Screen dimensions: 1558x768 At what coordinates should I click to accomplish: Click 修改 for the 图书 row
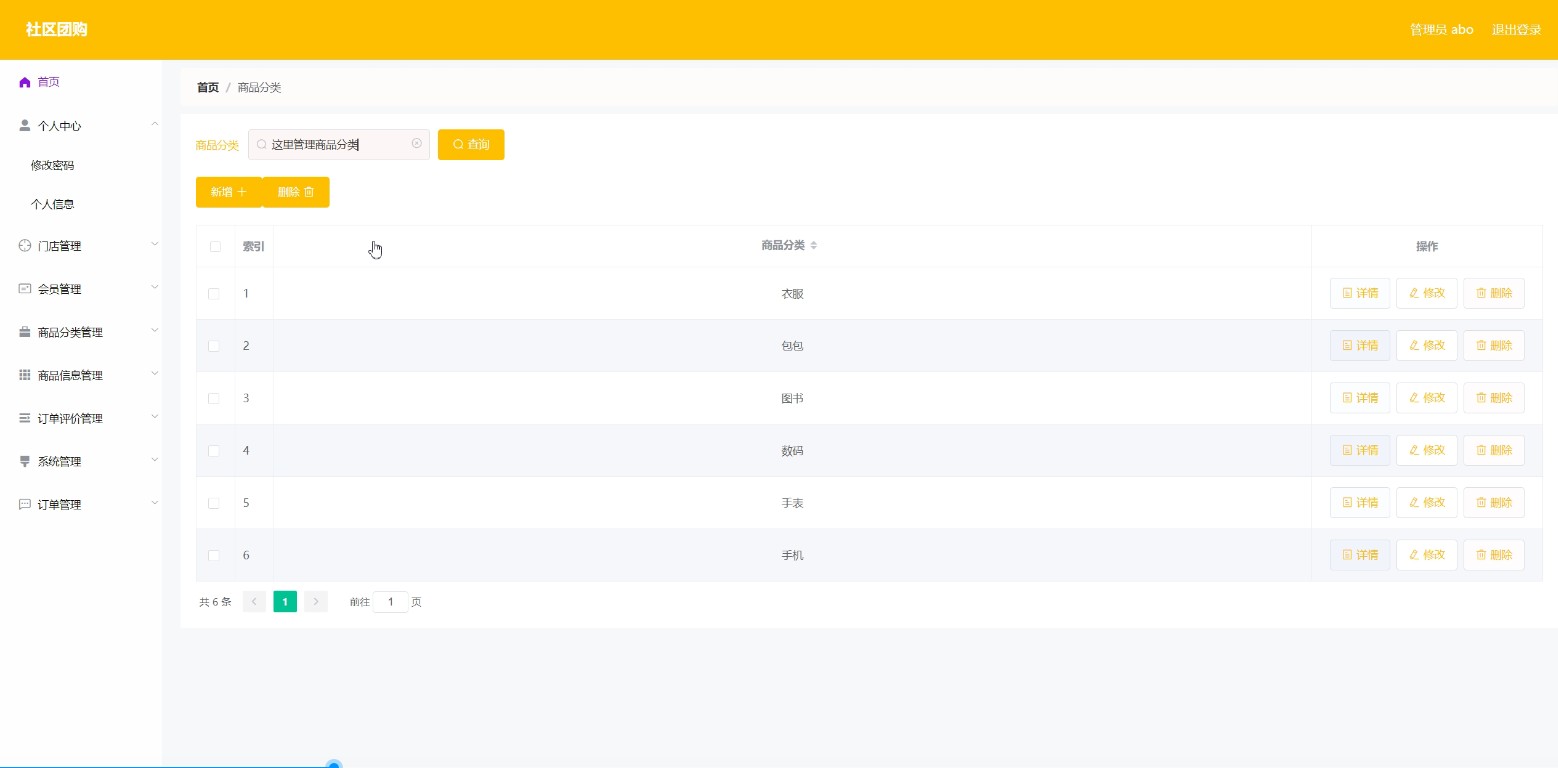[x=1427, y=397]
